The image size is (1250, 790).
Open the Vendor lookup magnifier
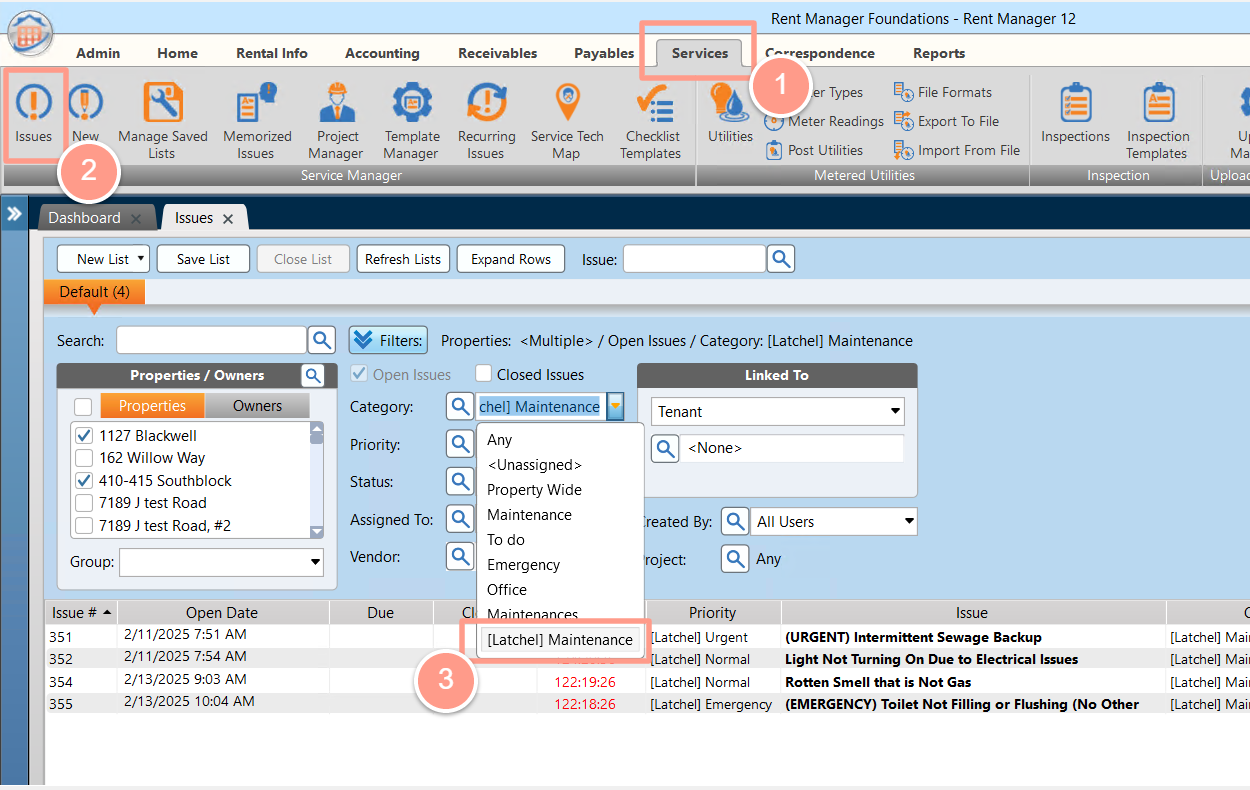459,556
